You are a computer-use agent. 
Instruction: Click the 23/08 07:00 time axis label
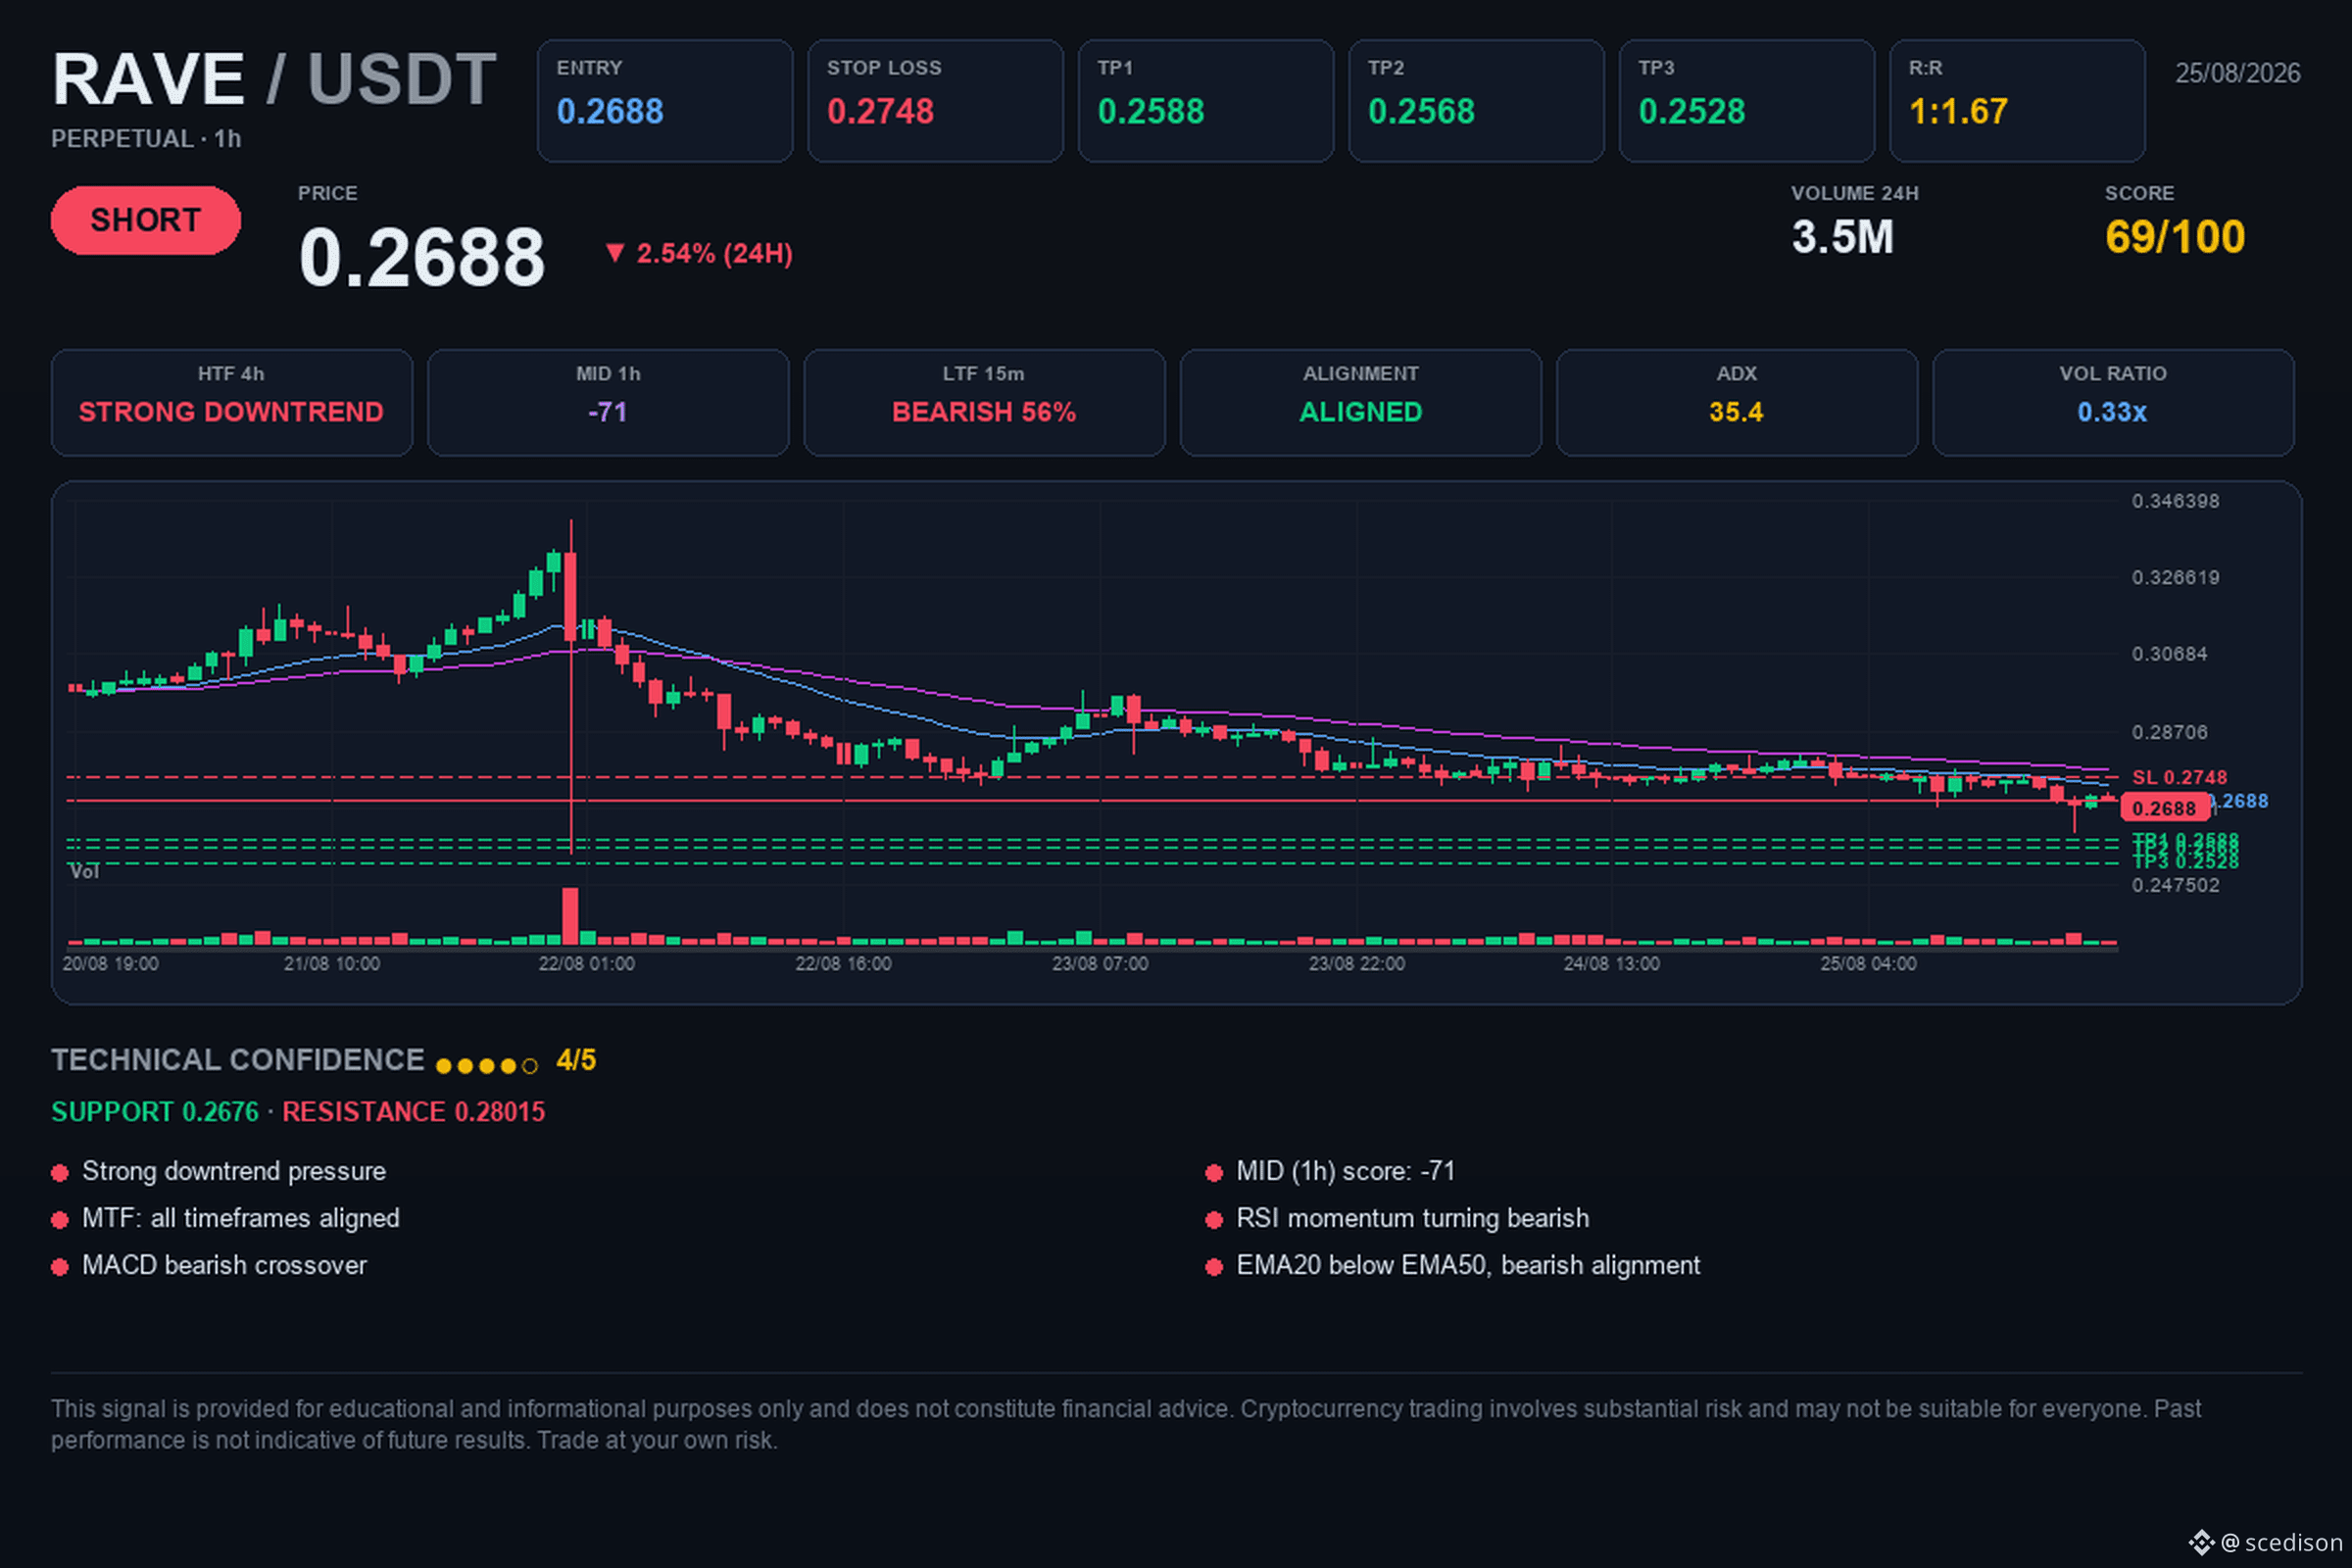(1100, 964)
